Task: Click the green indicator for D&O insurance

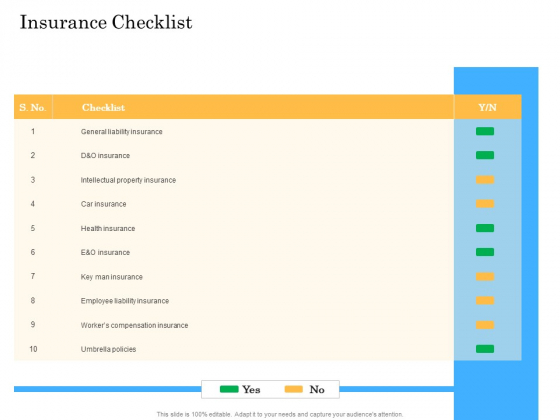Action: [x=485, y=155]
